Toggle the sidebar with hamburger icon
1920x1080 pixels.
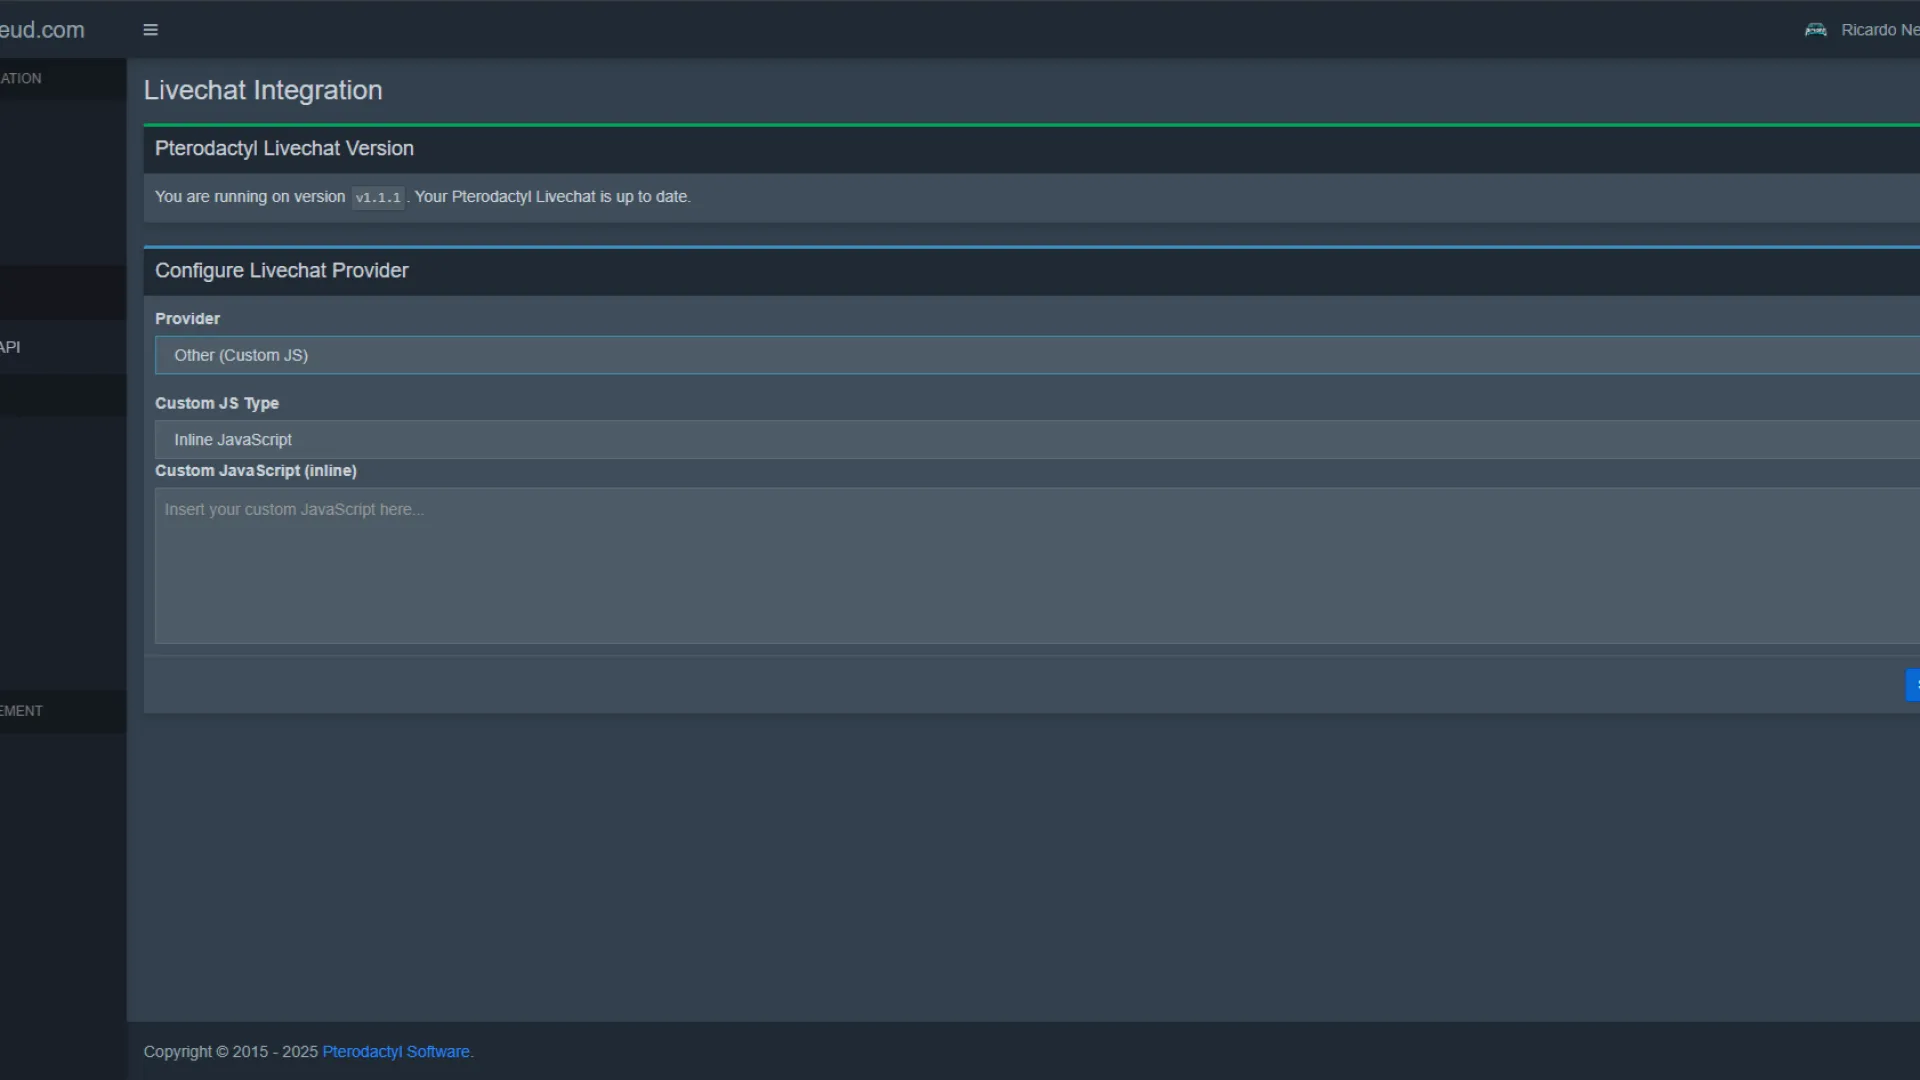click(150, 30)
